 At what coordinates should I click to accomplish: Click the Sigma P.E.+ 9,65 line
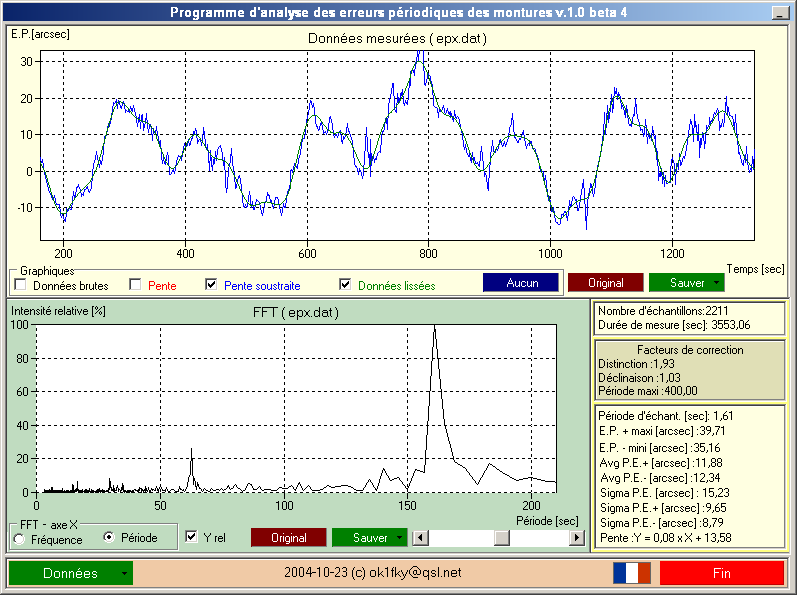point(663,508)
